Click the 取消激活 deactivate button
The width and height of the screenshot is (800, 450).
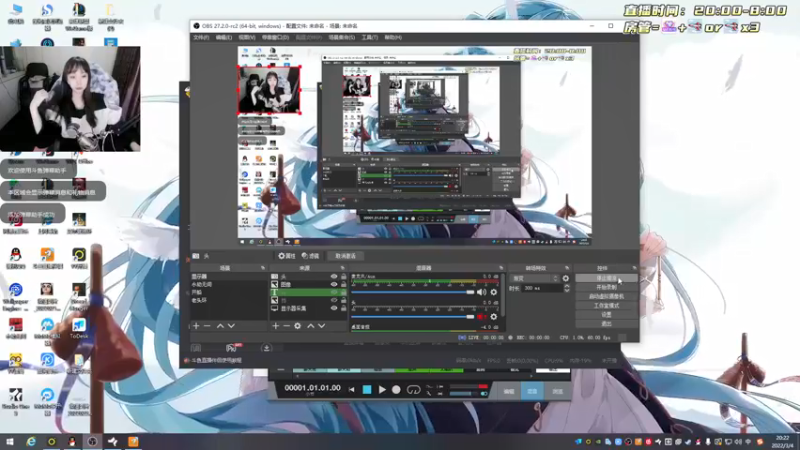345,256
